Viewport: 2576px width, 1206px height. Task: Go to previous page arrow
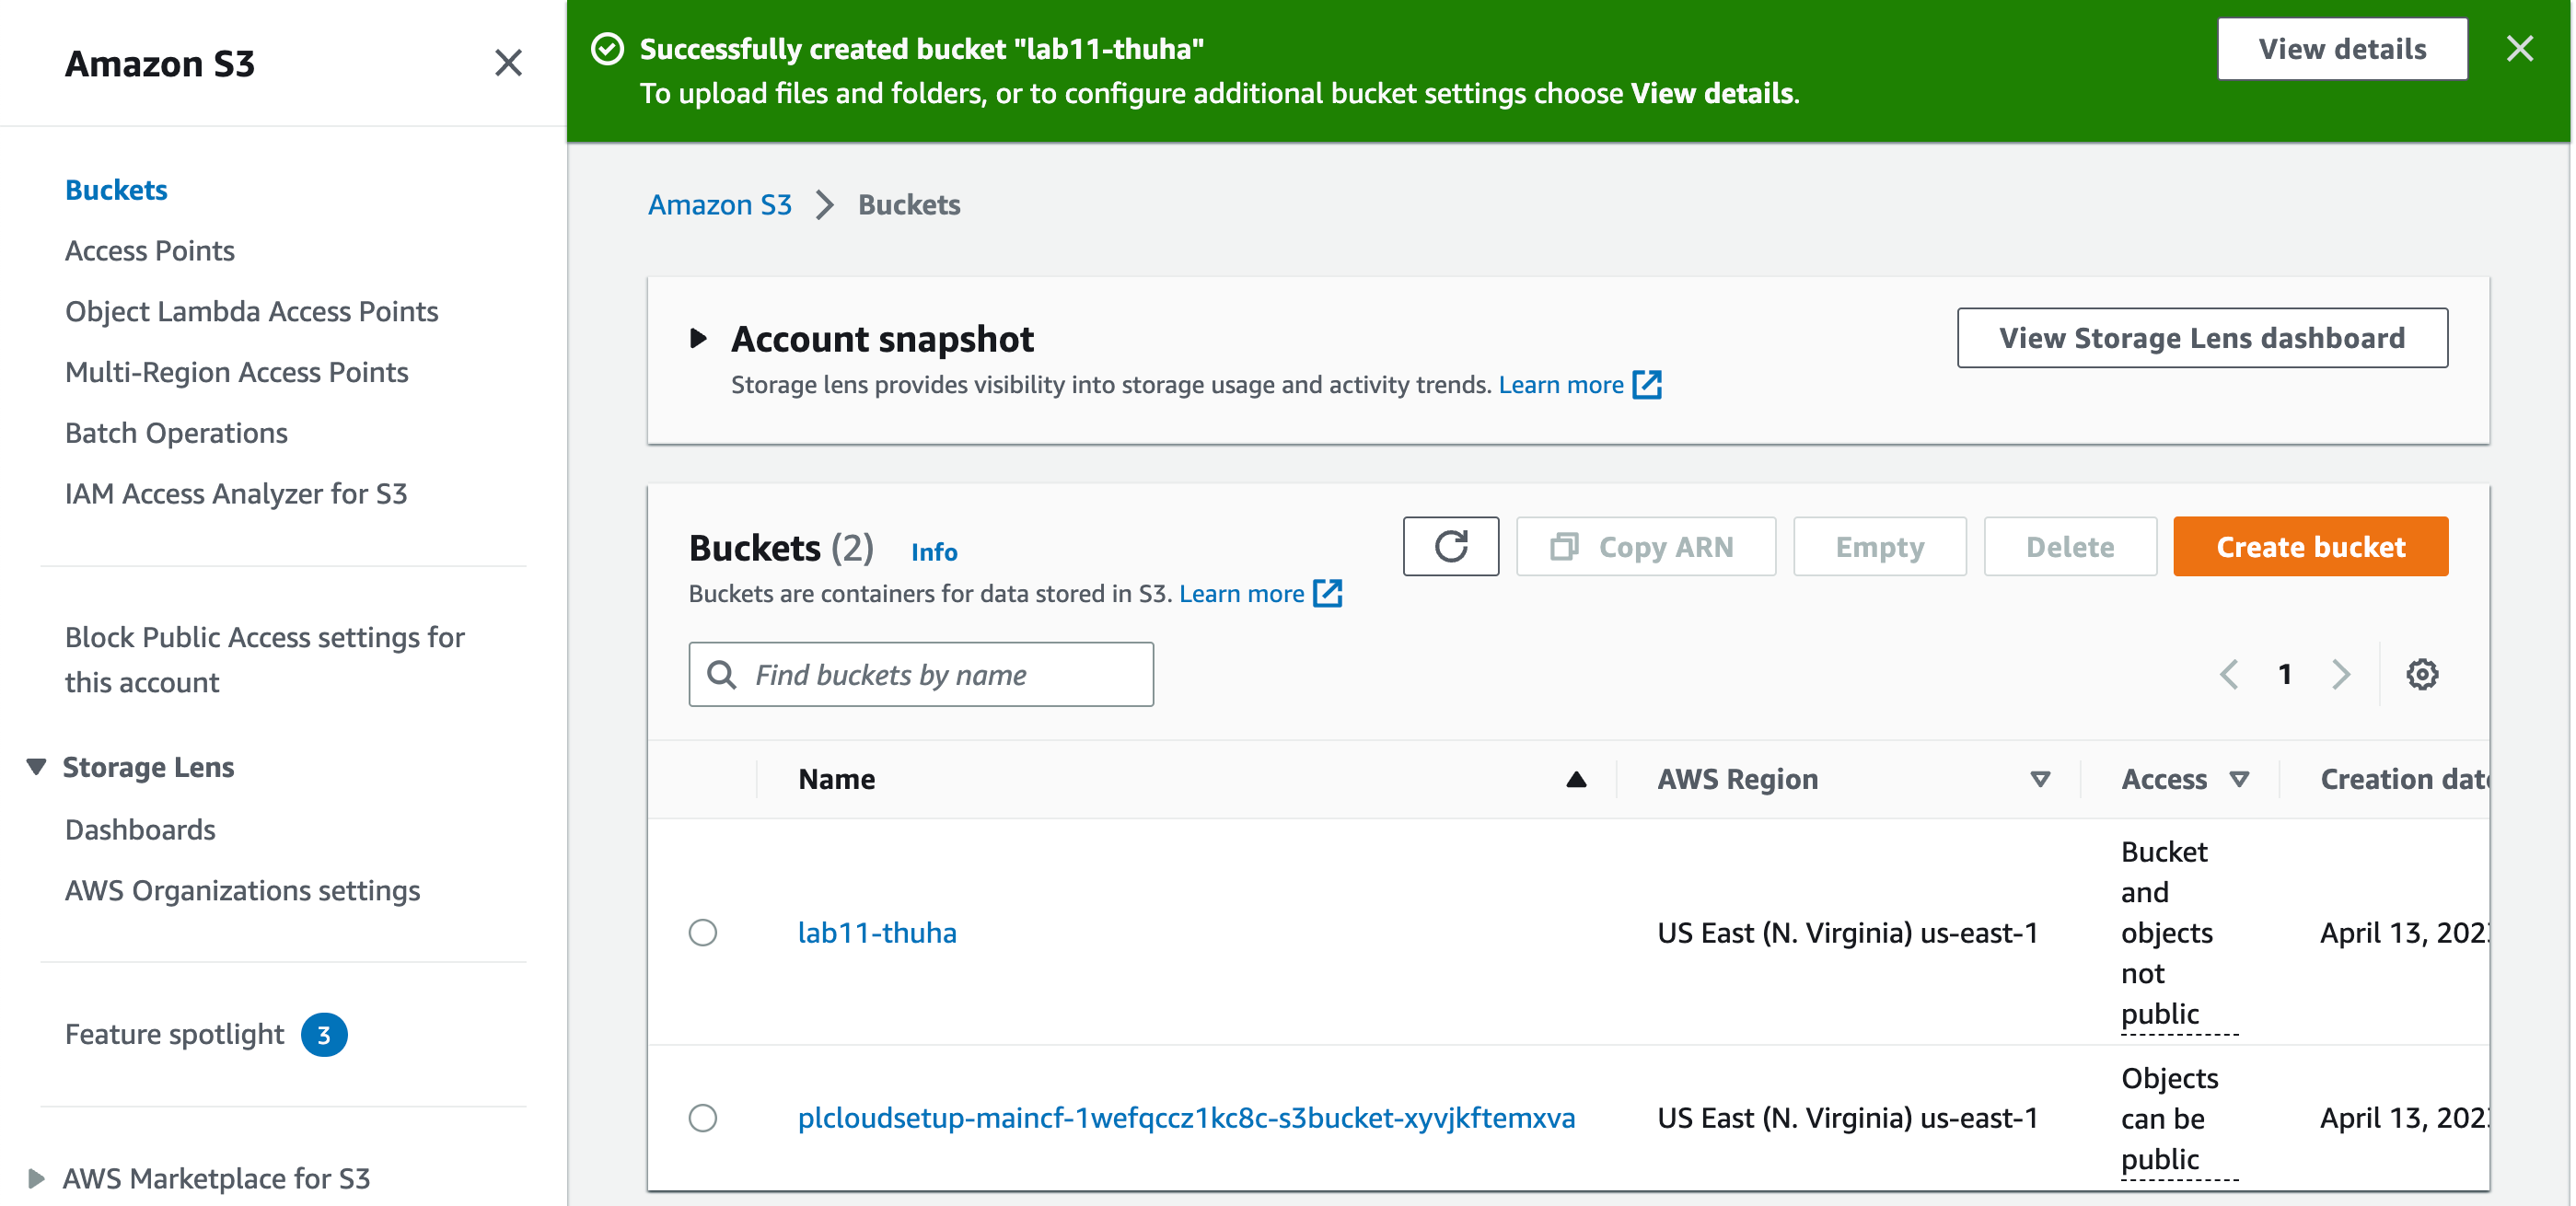click(x=2229, y=674)
